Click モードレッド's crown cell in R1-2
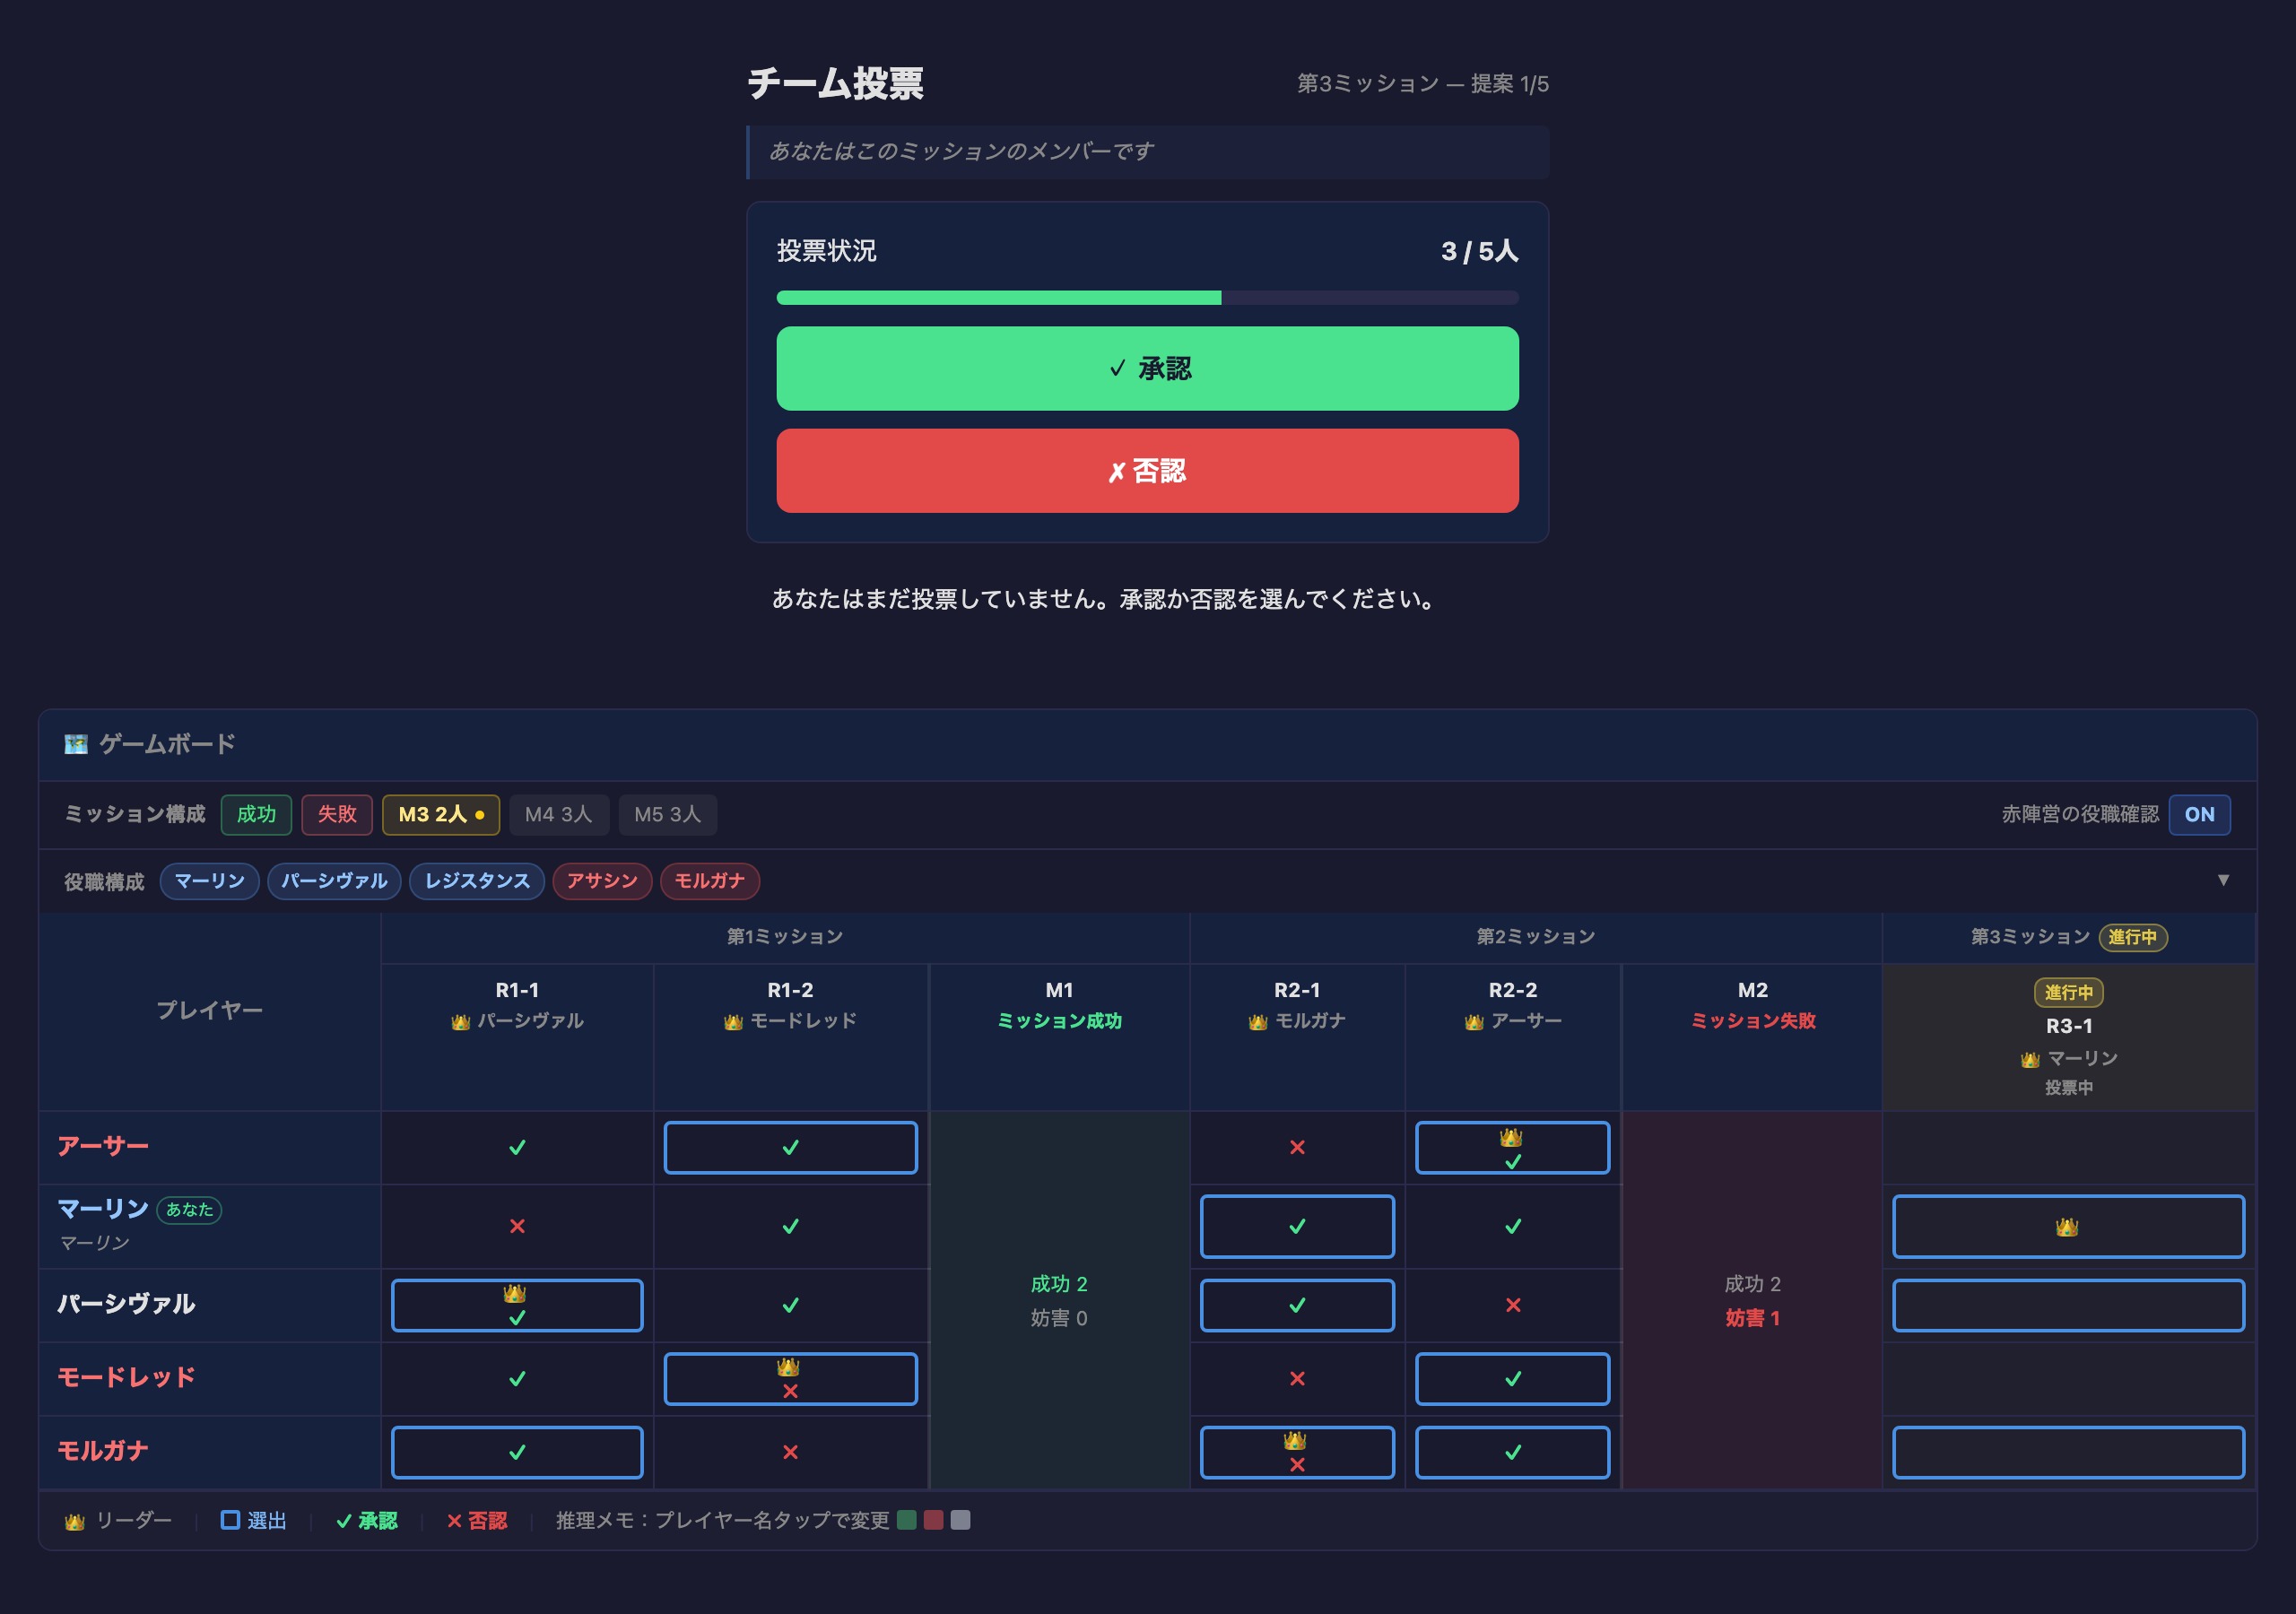Image resolution: width=2296 pixels, height=1614 pixels. [790, 1379]
